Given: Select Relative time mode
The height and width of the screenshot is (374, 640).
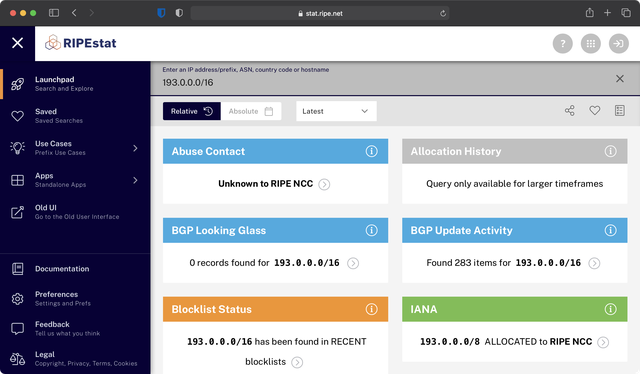Looking at the screenshot, I should (192, 111).
